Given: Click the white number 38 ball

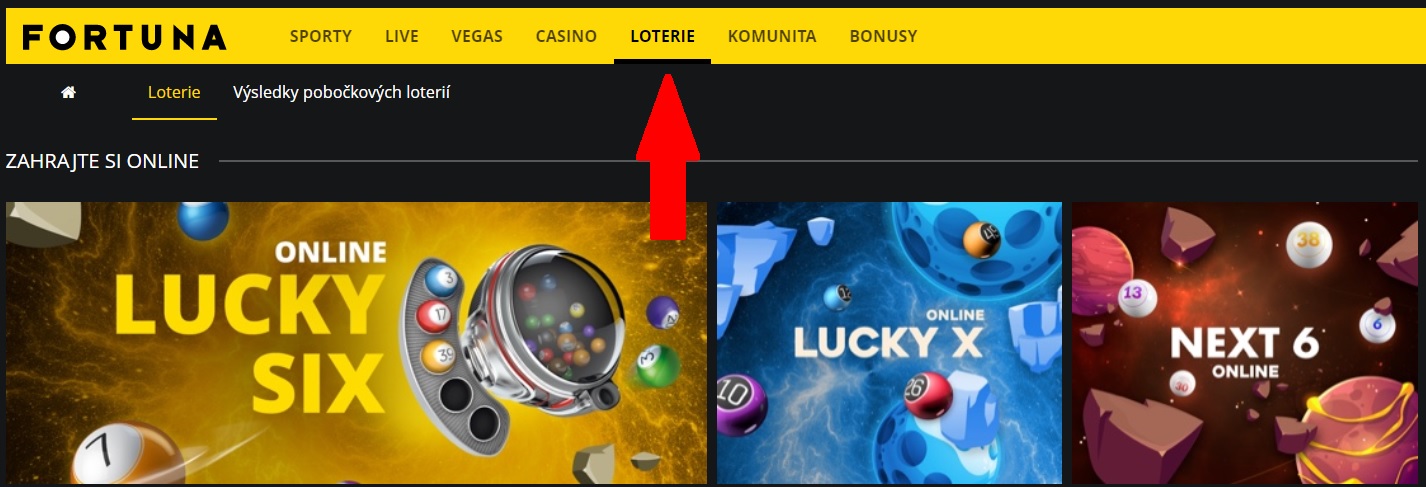Looking at the screenshot, I should (x=1309, y=240).
